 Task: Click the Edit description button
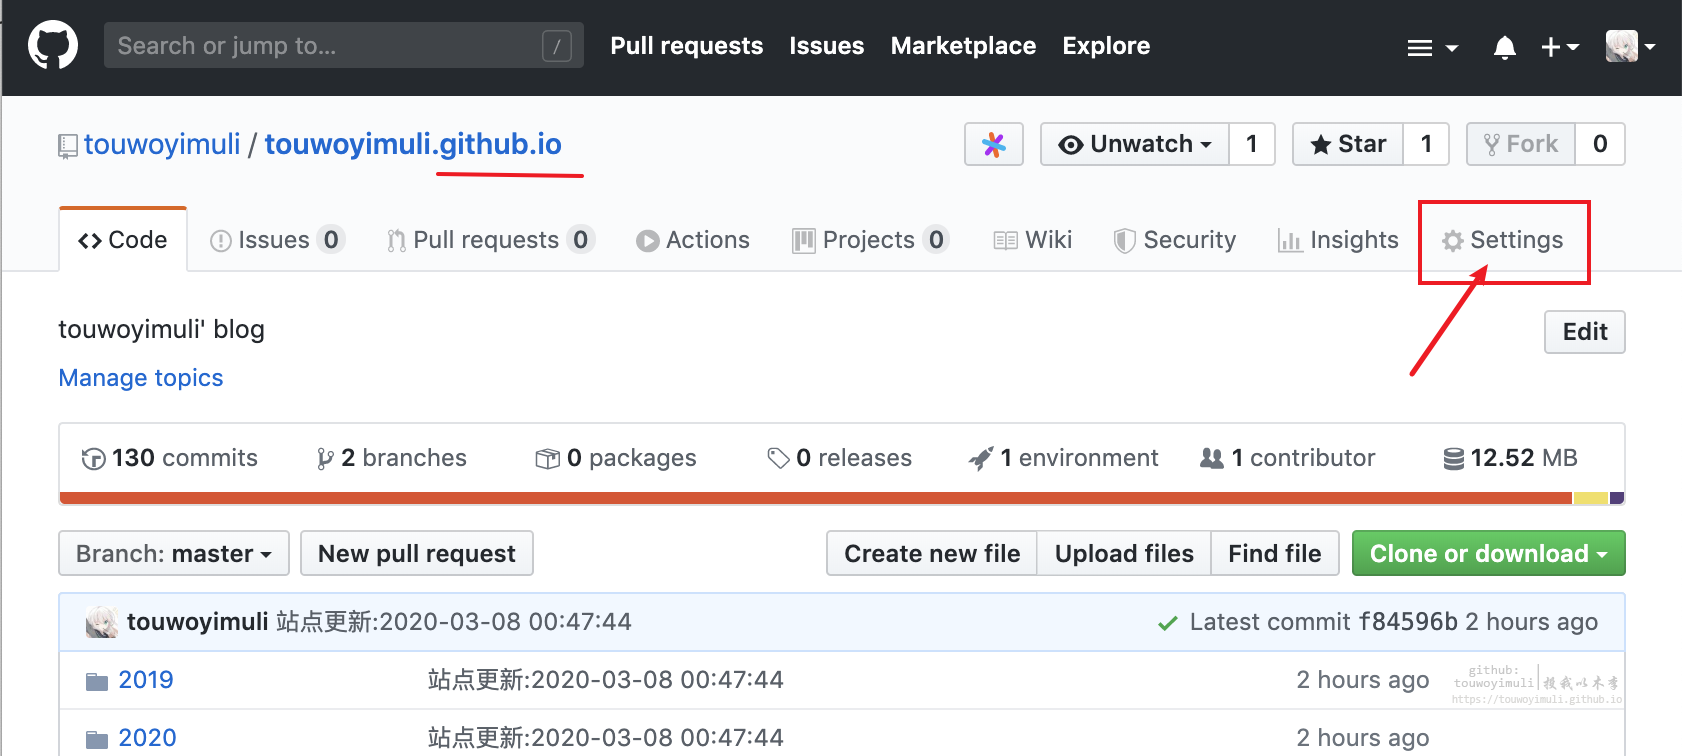click(1585, 332)
